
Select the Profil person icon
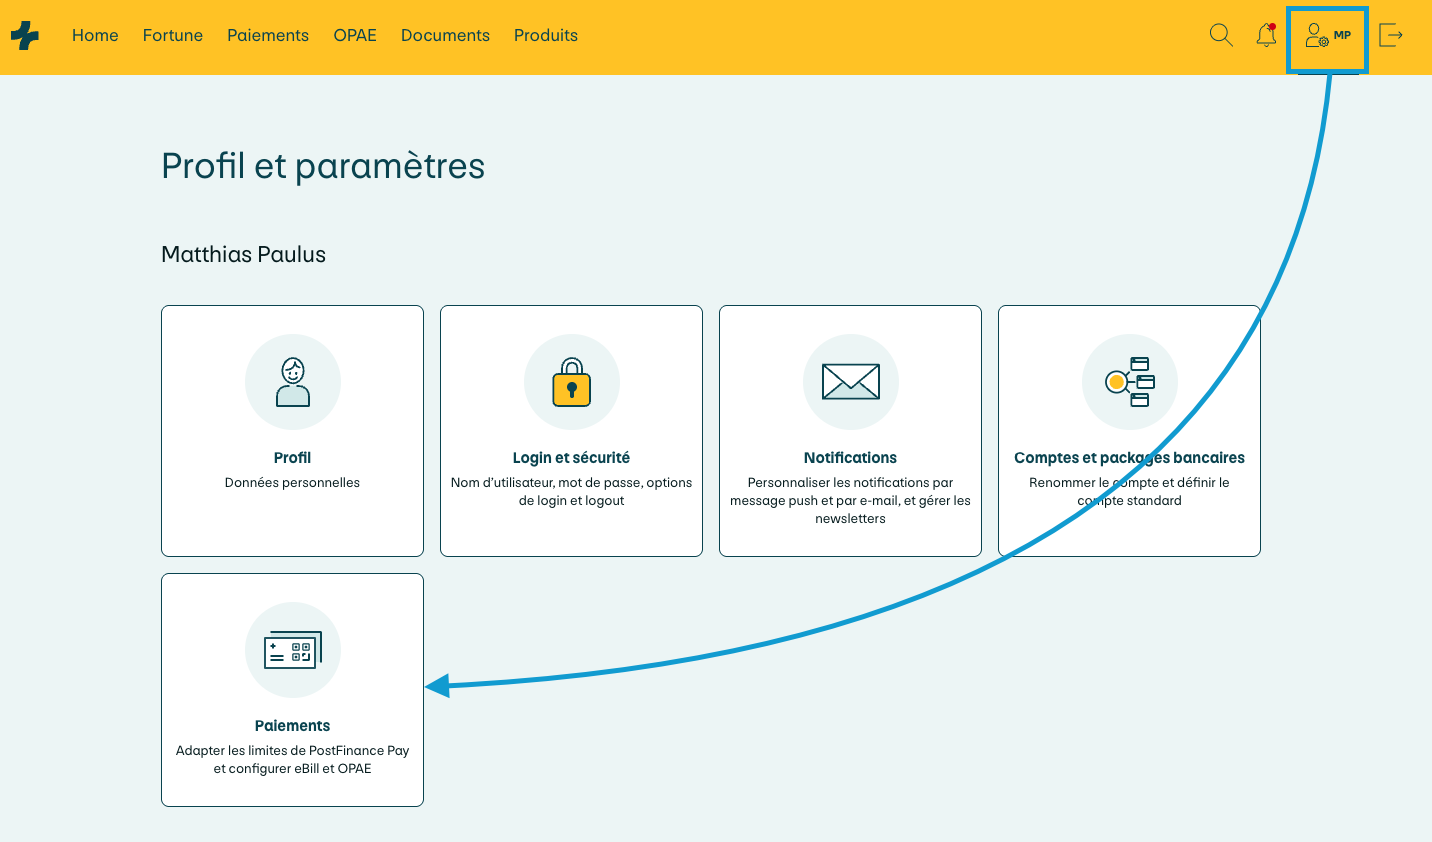pyautogui.click(x=292, y=382)
